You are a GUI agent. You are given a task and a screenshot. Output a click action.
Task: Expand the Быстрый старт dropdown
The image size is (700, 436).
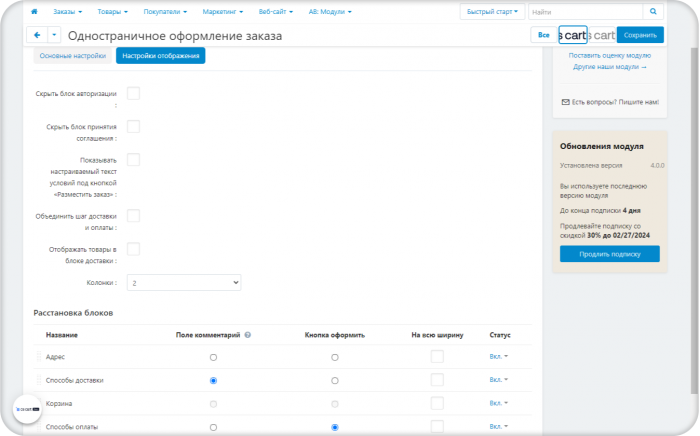(x=492, y=12)
